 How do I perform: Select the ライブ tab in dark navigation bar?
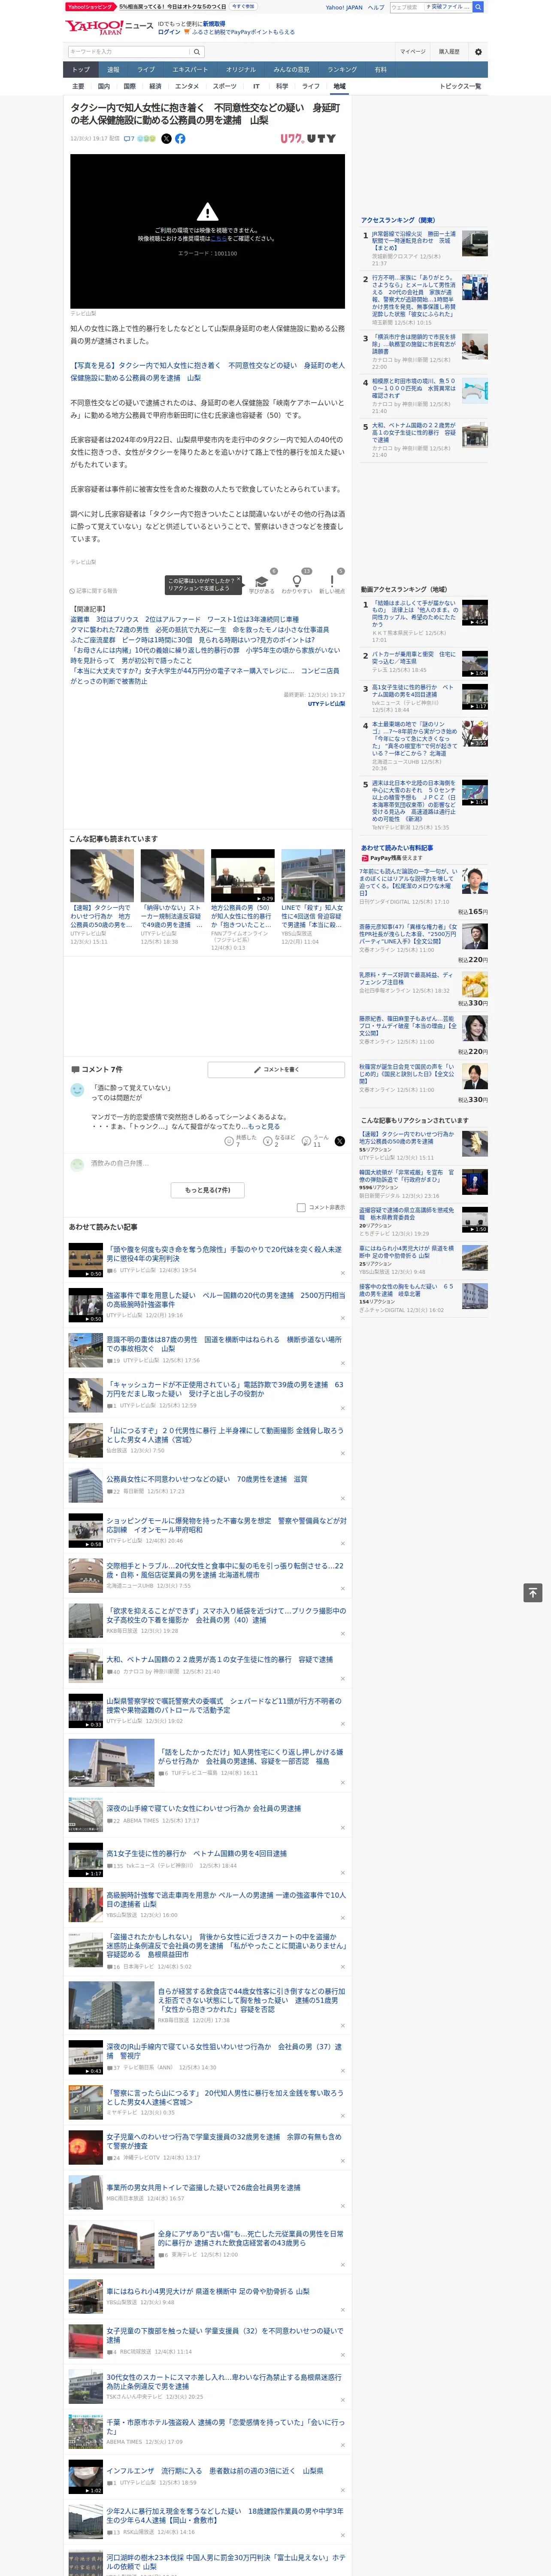click(x=146, y=70)
